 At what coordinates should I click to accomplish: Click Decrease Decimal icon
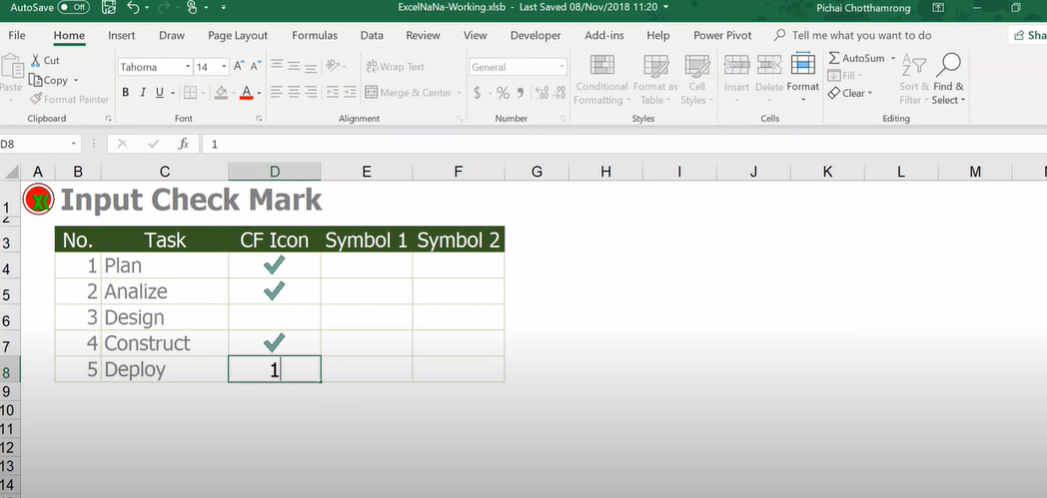click(x=560, y=93)
